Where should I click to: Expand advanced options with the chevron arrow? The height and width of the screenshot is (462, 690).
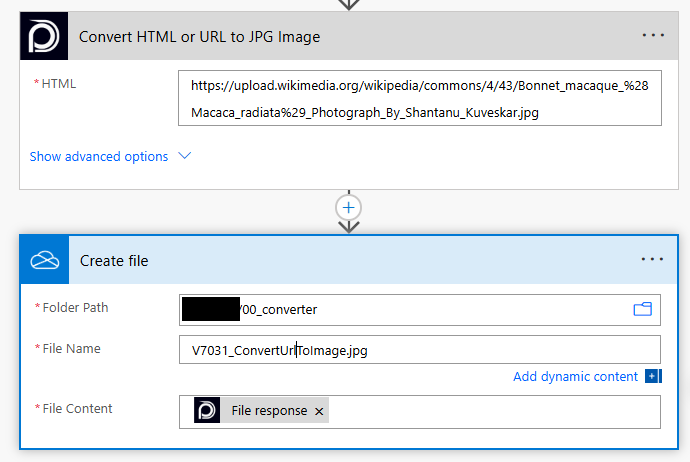point(184,156)
